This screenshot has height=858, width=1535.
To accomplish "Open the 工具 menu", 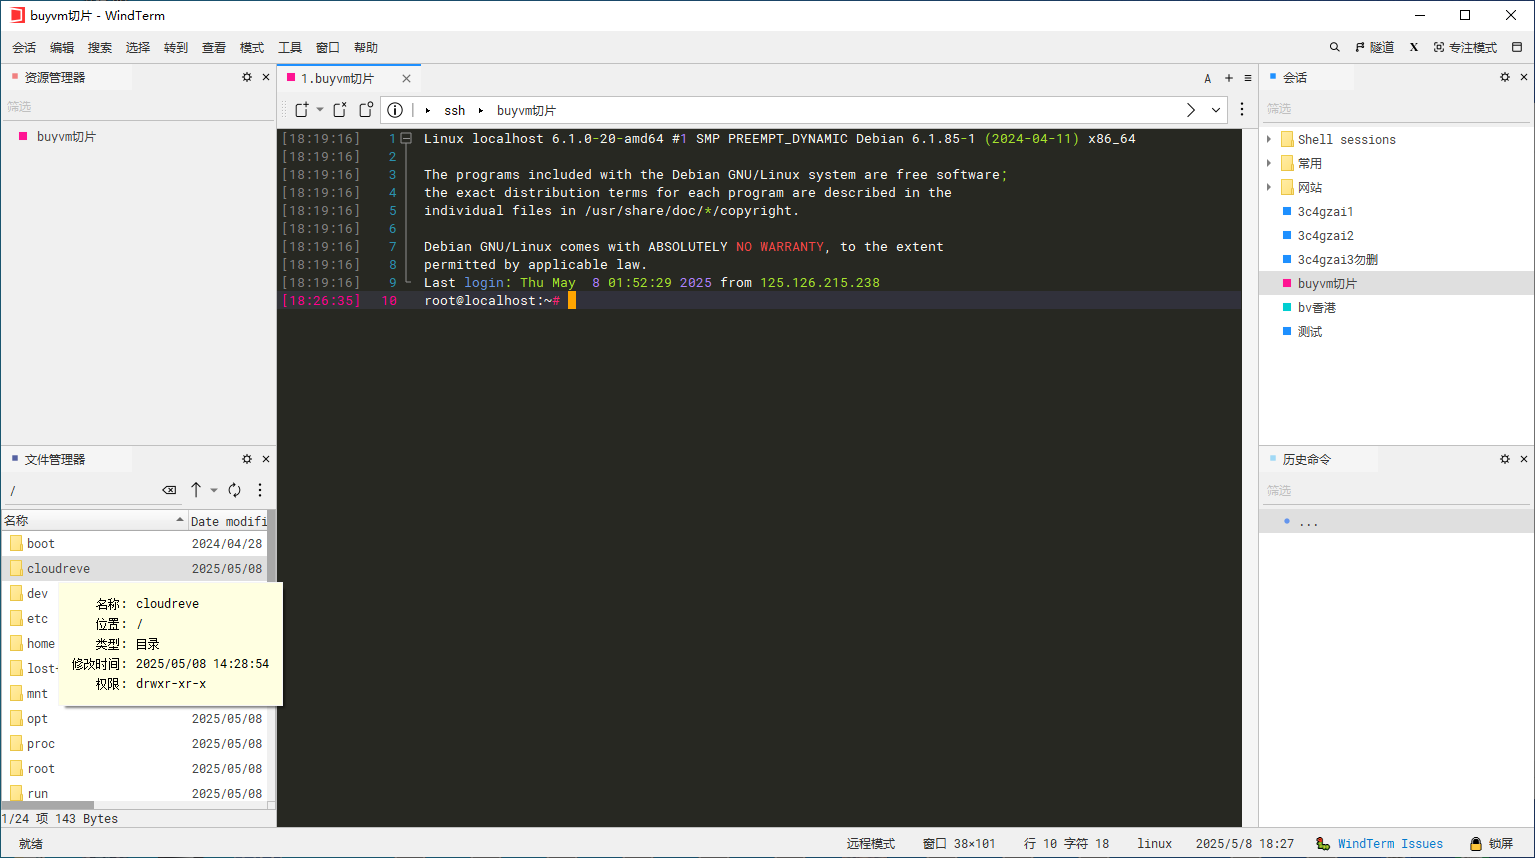I will tap(290, 47).
